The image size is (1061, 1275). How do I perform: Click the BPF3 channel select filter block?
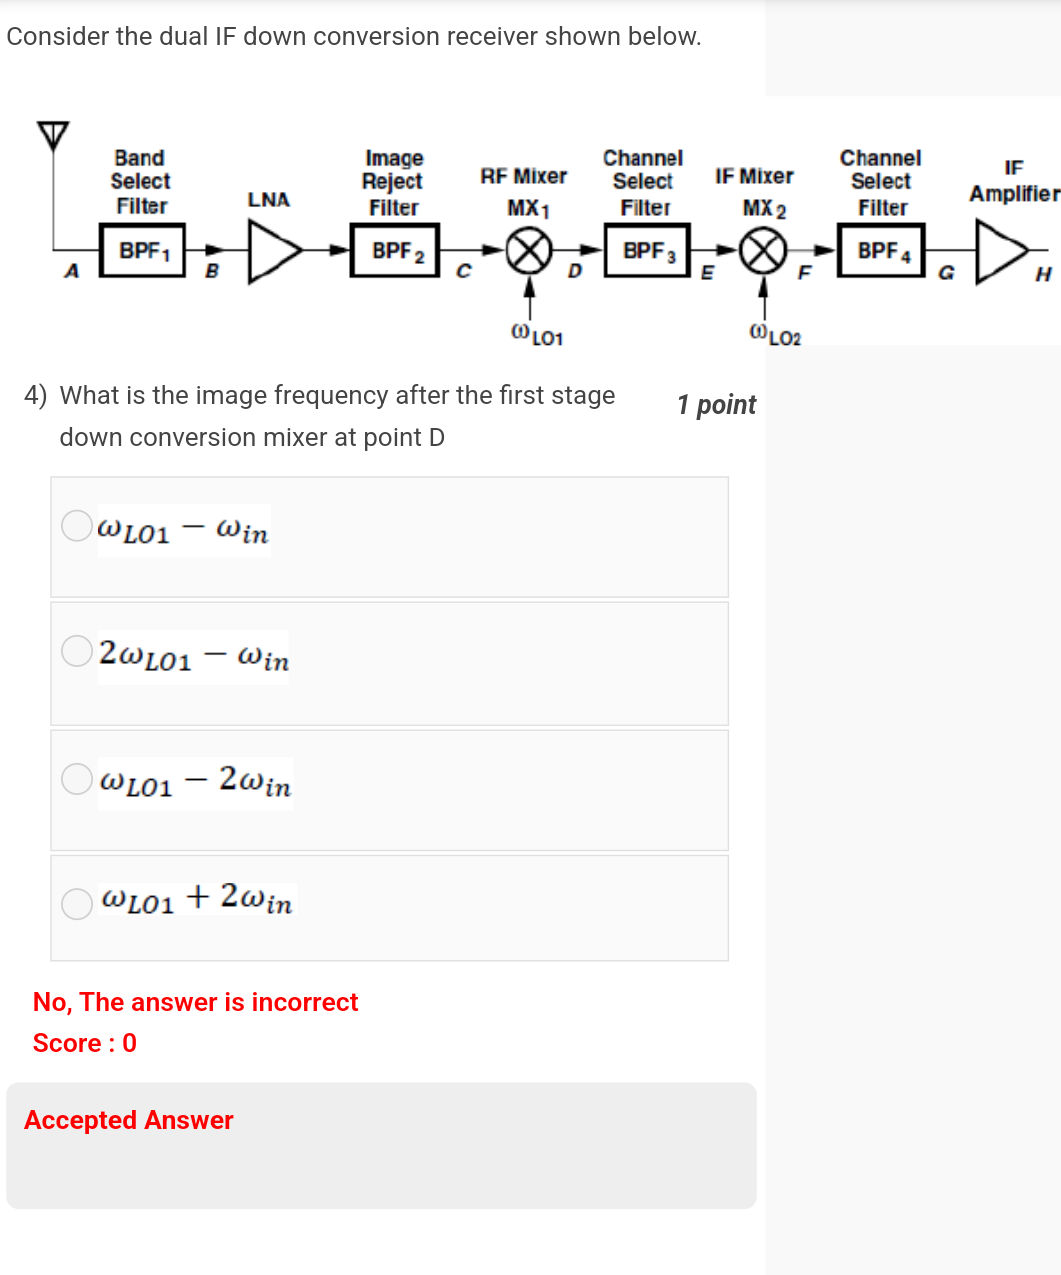click(647, 251)
